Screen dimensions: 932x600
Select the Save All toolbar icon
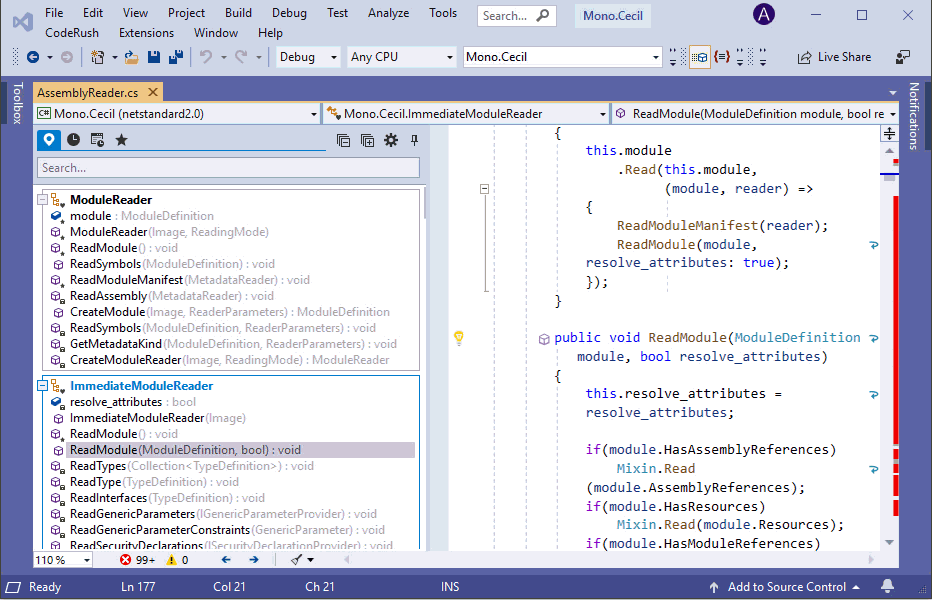coord(177,57)
